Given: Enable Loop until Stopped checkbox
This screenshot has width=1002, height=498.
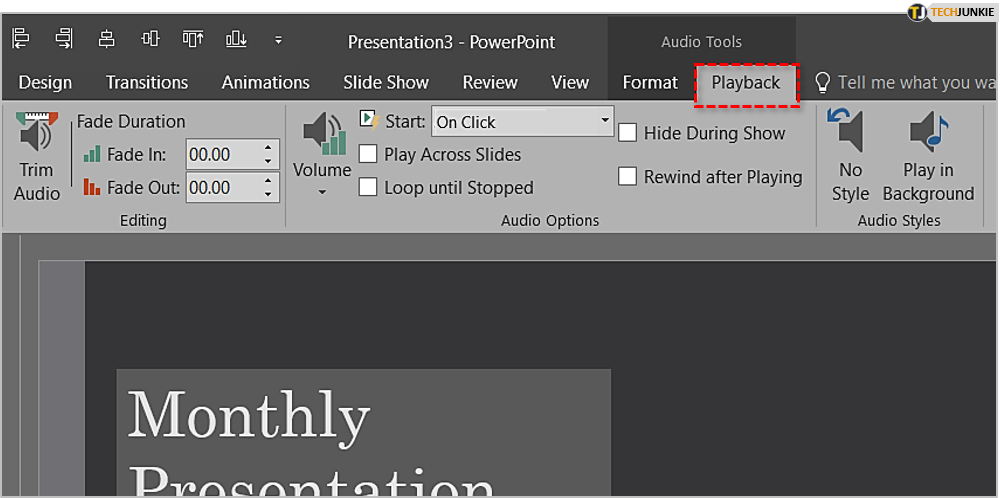Looking at the screenshot, I should point(367,187).
